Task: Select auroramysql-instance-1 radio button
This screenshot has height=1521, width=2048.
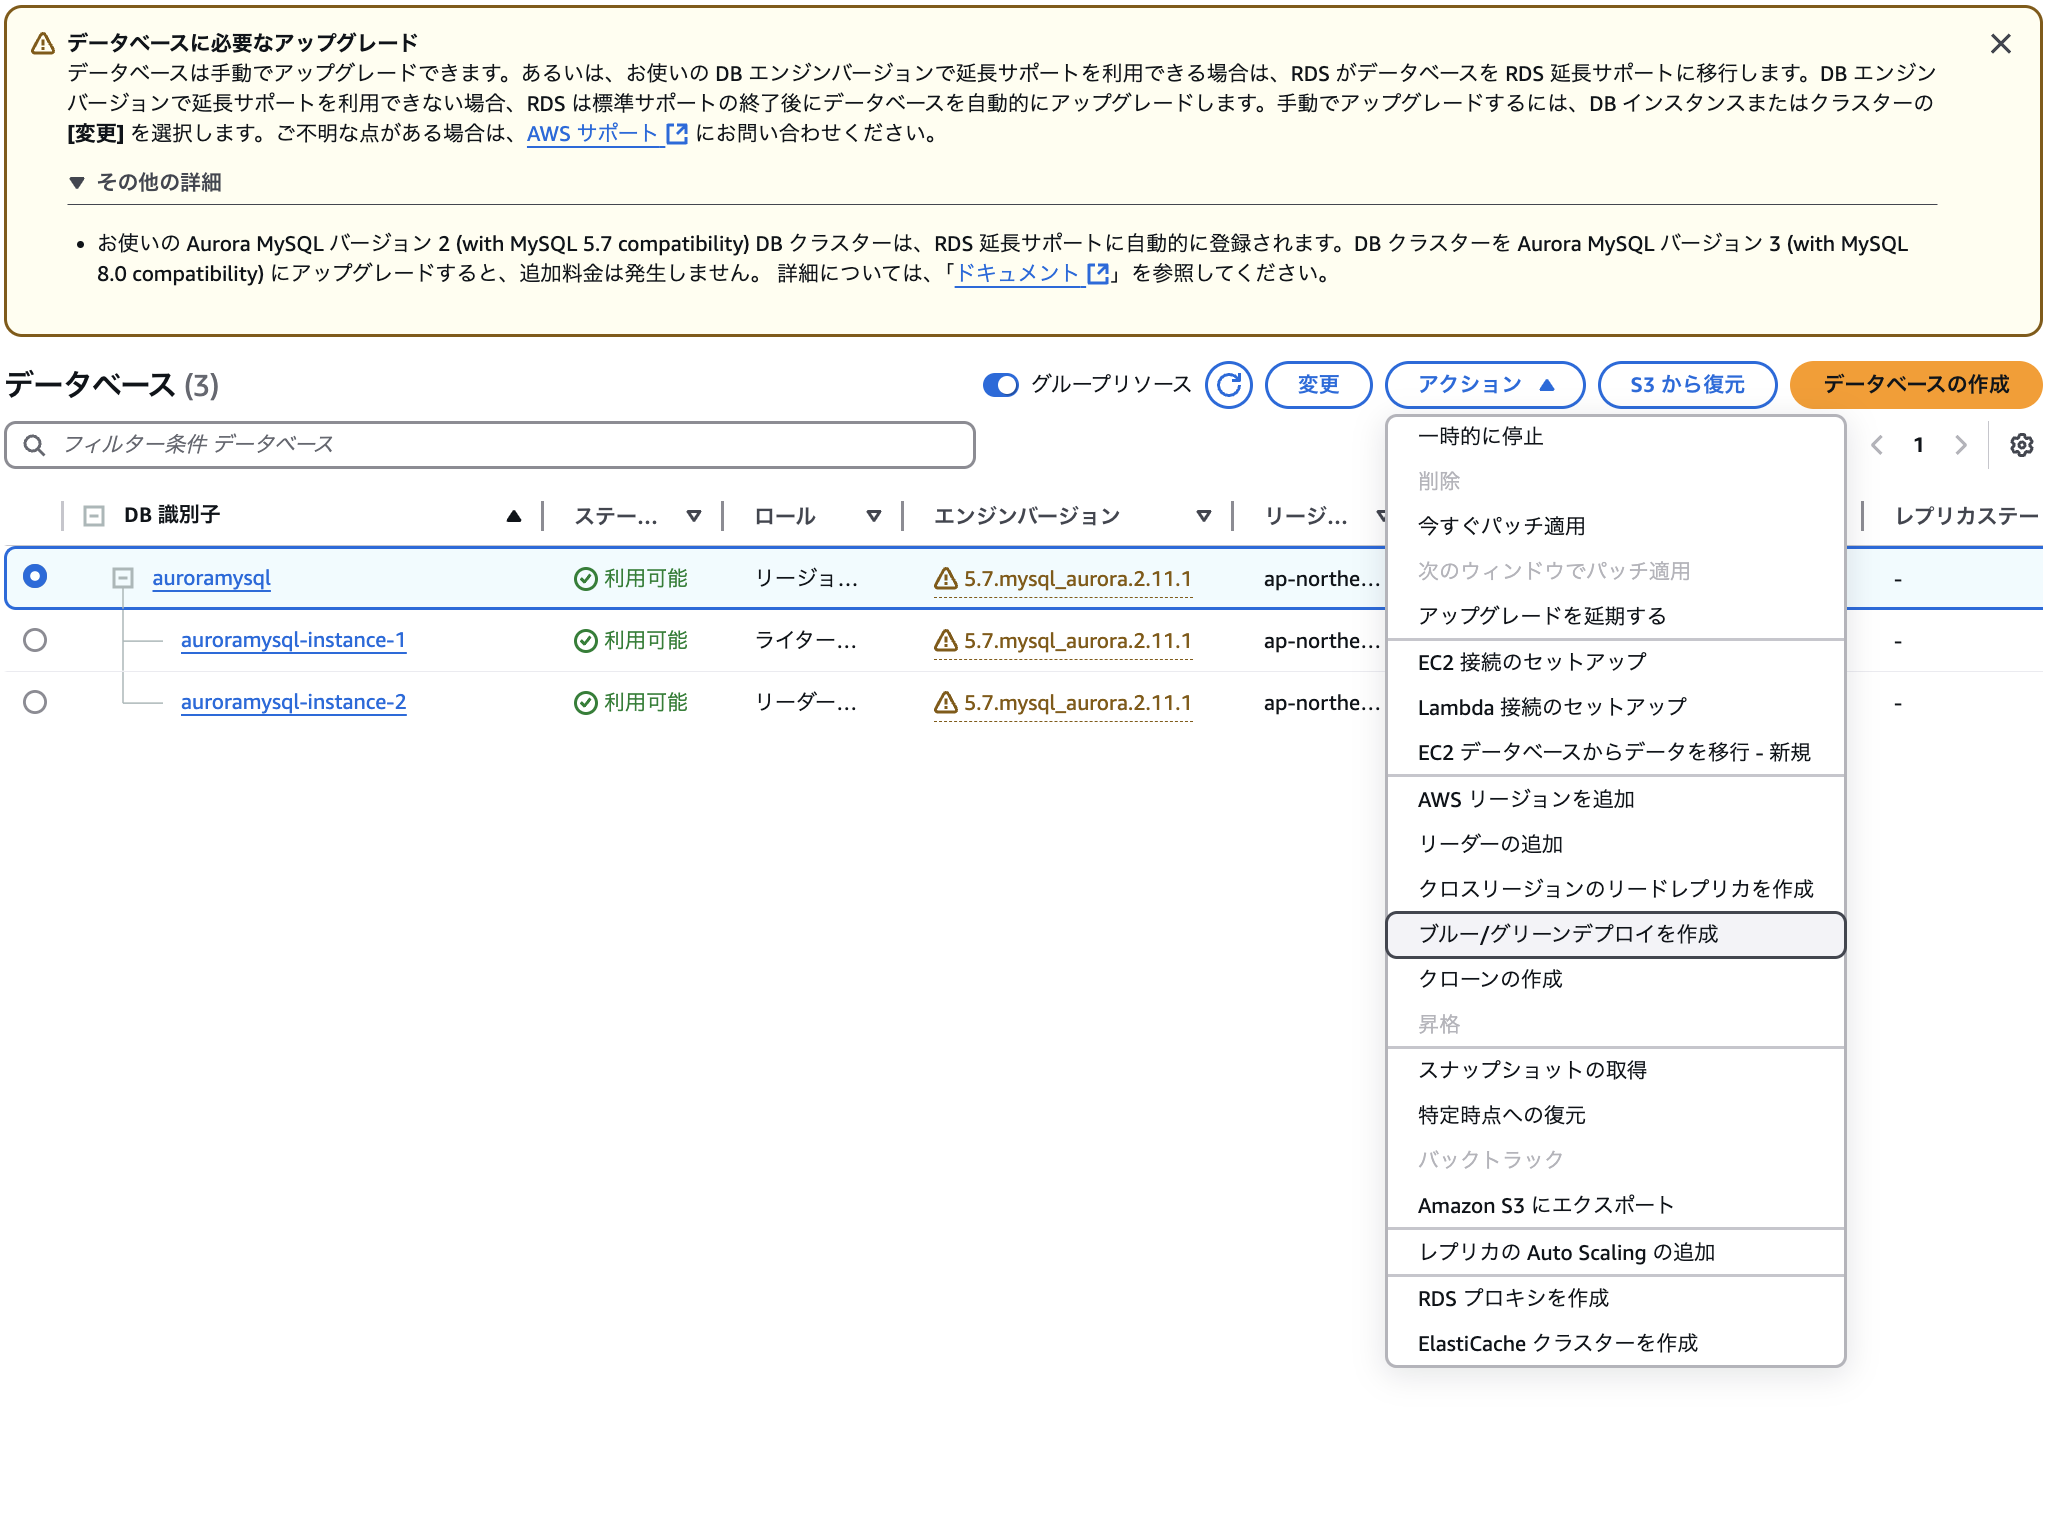Action: click(35, 640)
